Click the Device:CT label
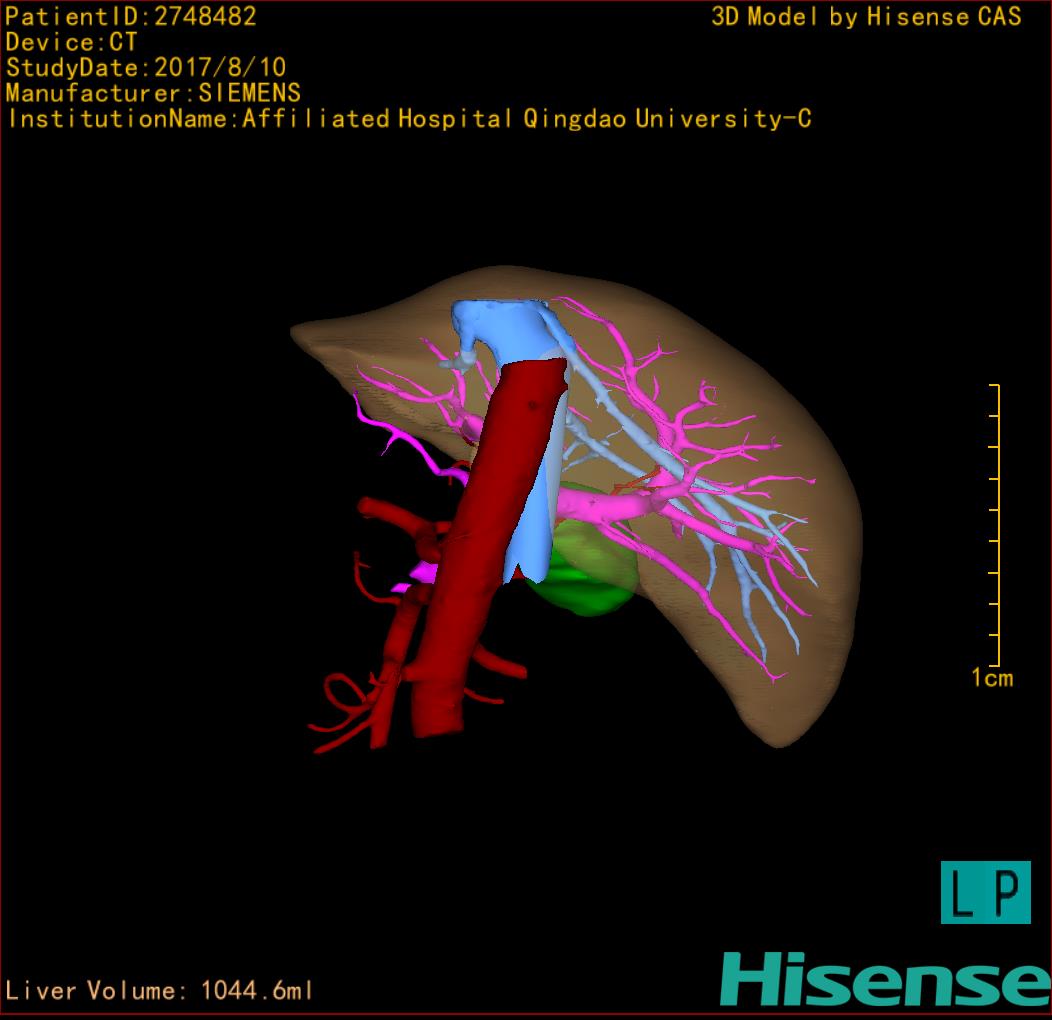 [x=71, y=42]
